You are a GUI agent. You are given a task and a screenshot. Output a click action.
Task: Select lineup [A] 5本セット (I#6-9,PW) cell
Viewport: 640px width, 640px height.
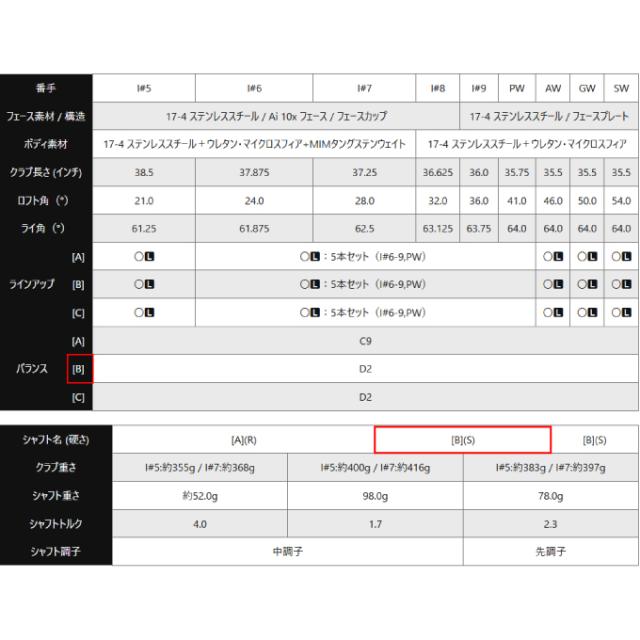tap(365, 257)
